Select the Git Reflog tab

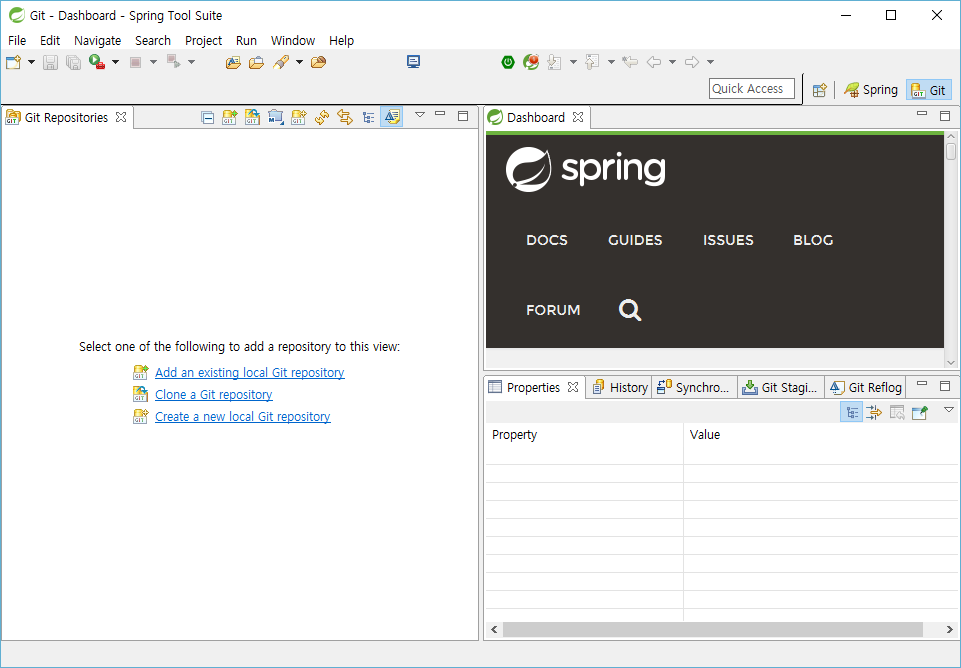[x=865, y=387]
